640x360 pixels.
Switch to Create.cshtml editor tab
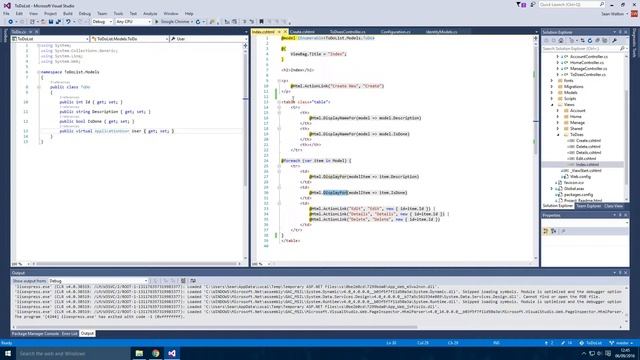coord(302,32)
